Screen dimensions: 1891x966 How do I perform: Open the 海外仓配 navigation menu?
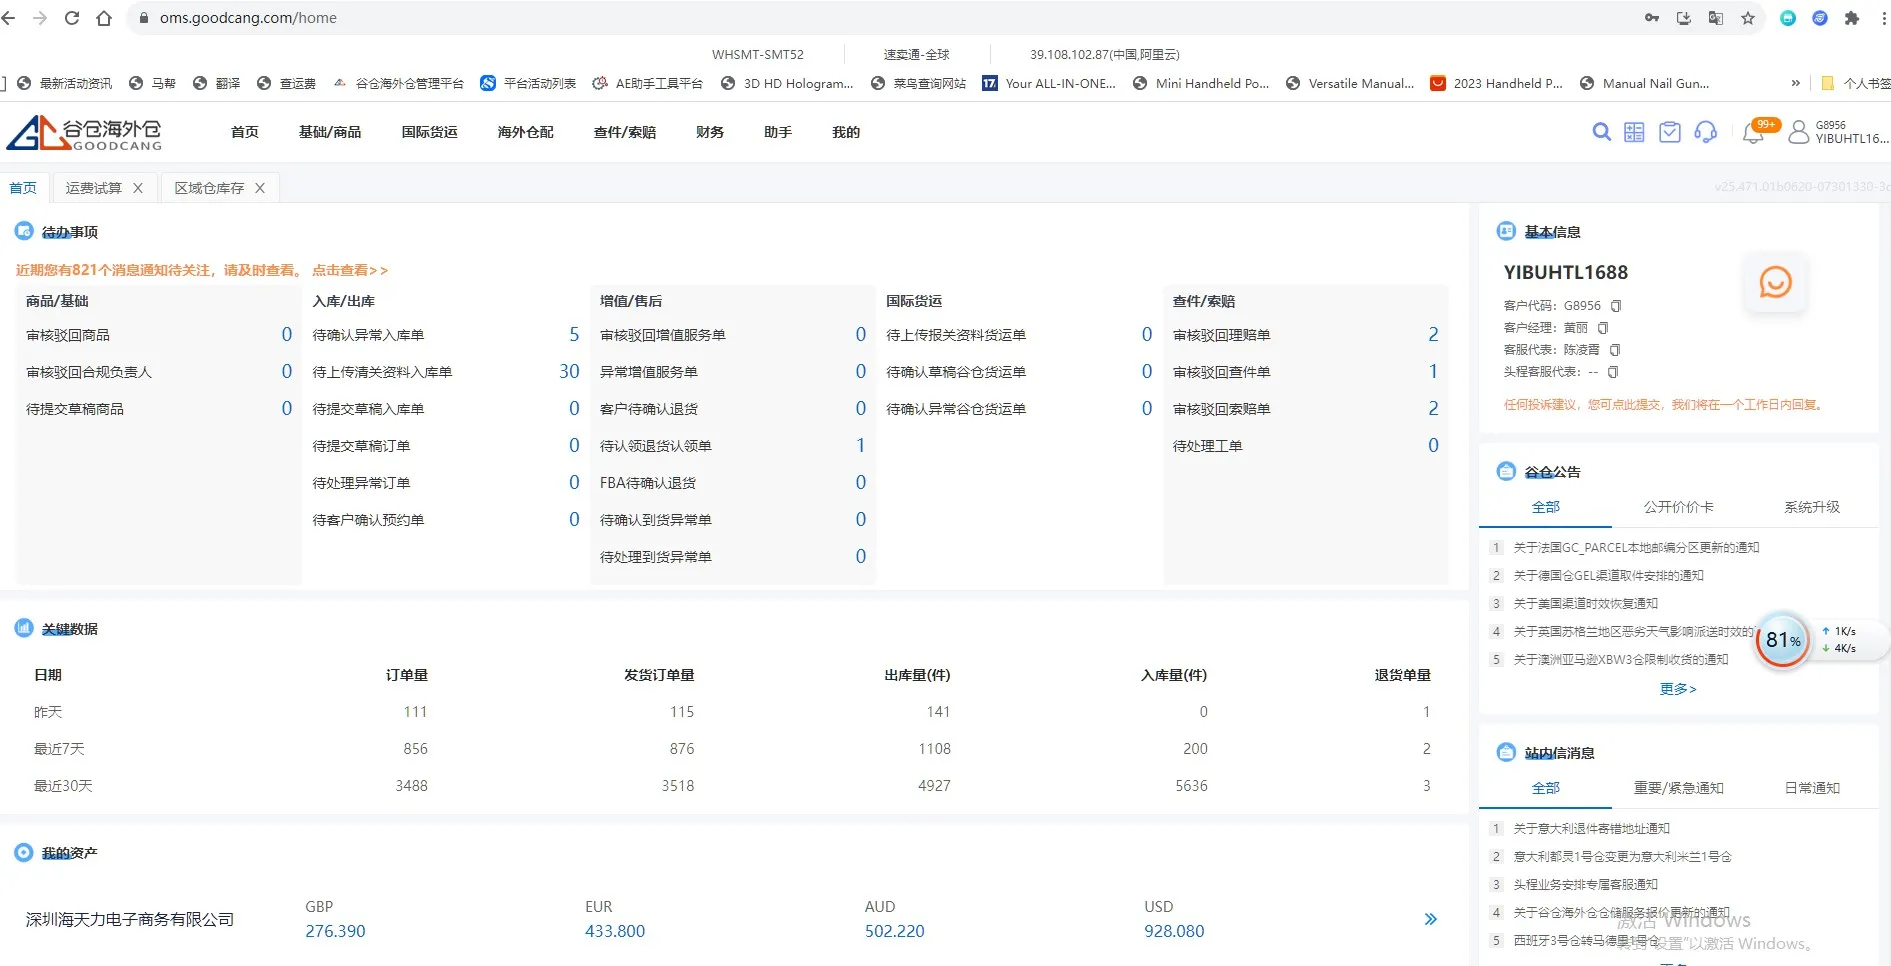[525, 132]
